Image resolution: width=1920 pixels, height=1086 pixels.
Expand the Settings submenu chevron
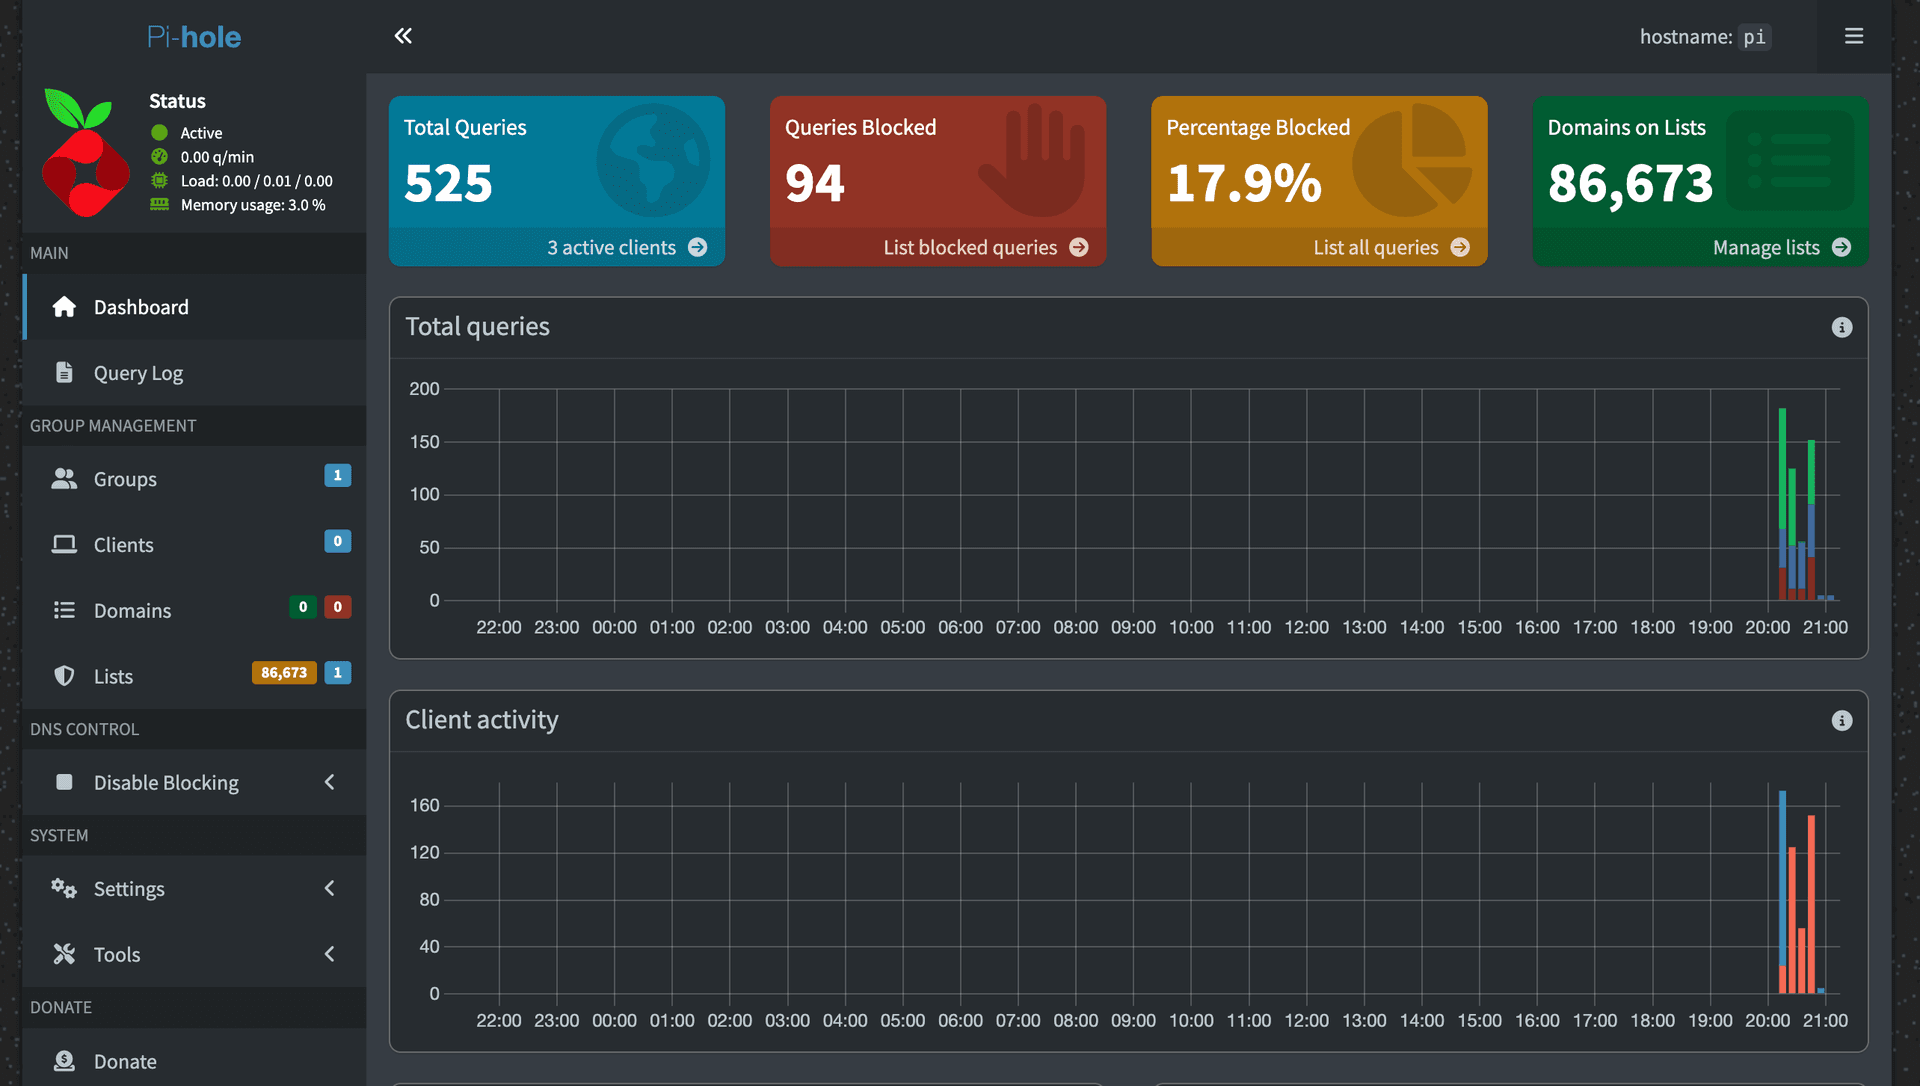[330, 888]
